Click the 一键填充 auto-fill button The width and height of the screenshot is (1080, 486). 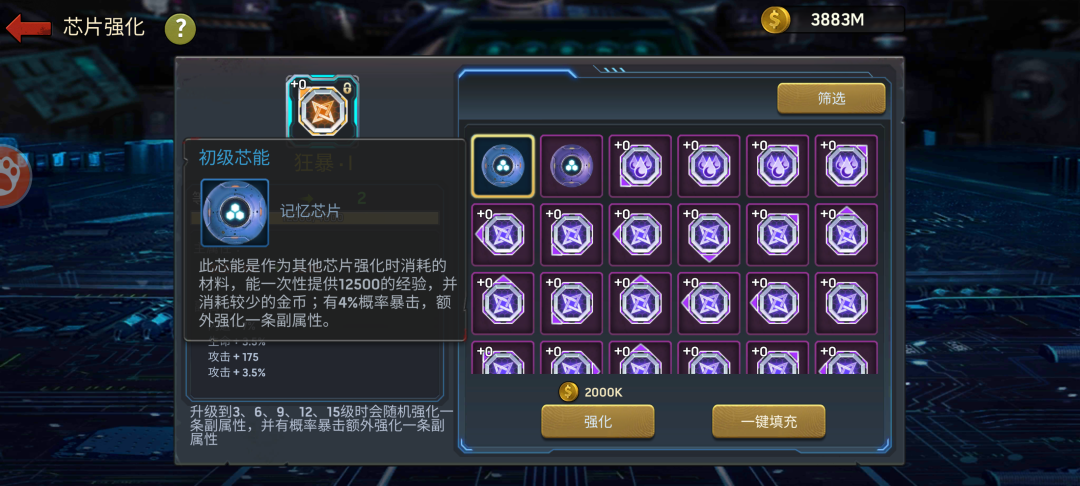click(769, 421)
